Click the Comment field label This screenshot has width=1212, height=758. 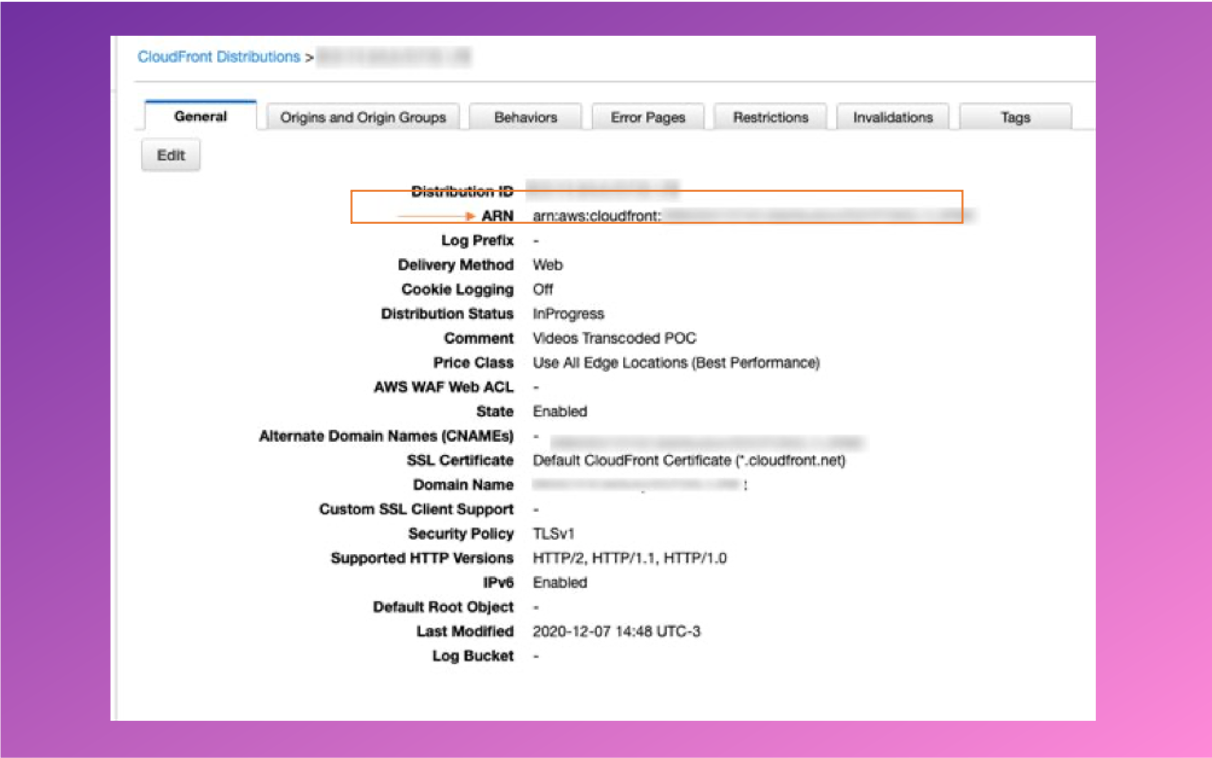point(479,338)
